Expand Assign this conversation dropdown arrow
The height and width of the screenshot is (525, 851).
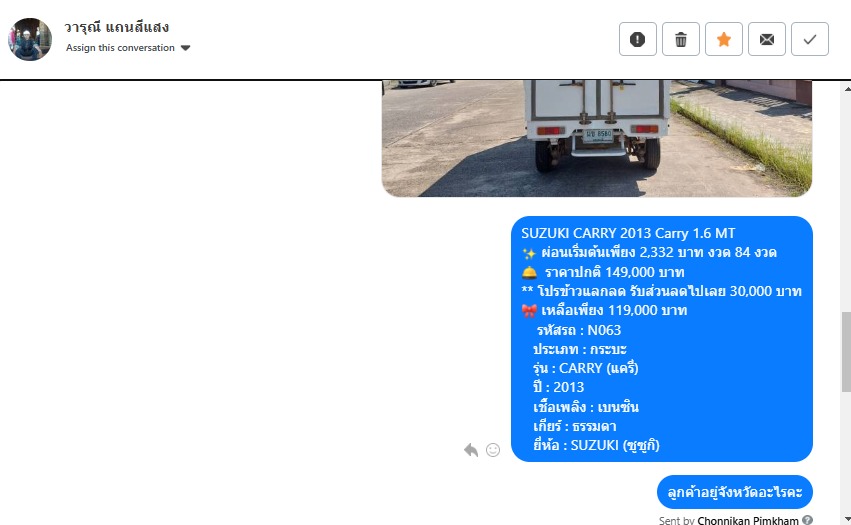point(186,48)
